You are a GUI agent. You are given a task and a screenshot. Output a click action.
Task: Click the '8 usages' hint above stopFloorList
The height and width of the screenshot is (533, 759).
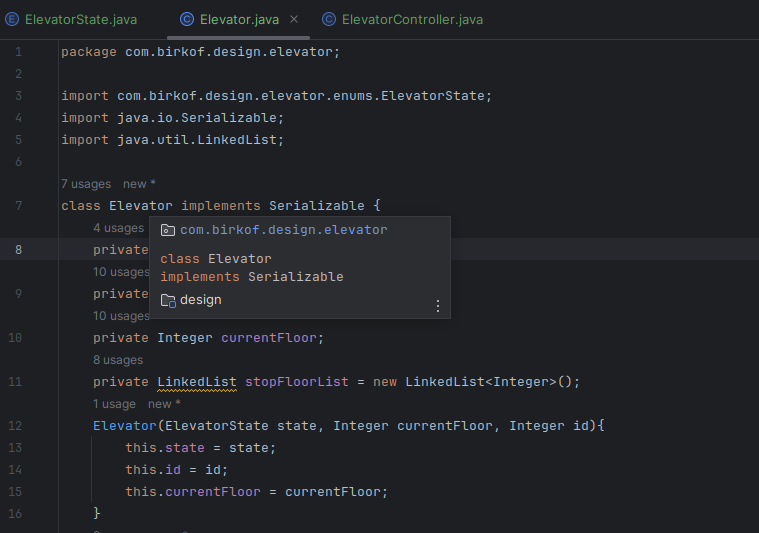pos(118,360)
